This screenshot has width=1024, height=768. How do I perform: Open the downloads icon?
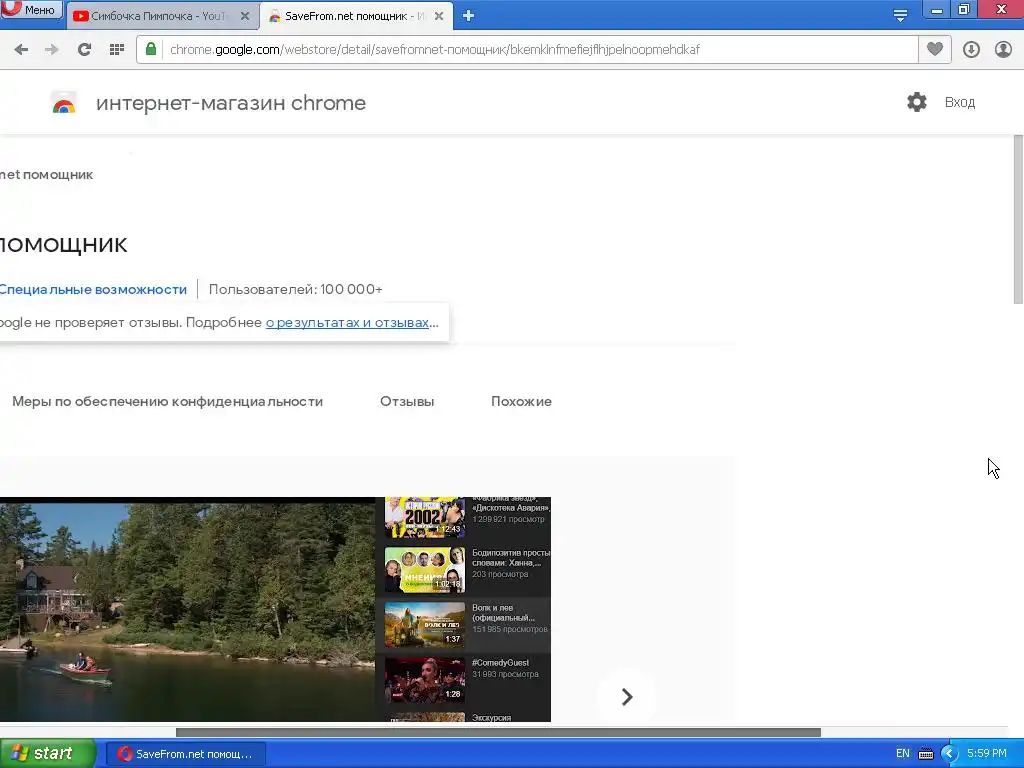[x=971, y=50]
